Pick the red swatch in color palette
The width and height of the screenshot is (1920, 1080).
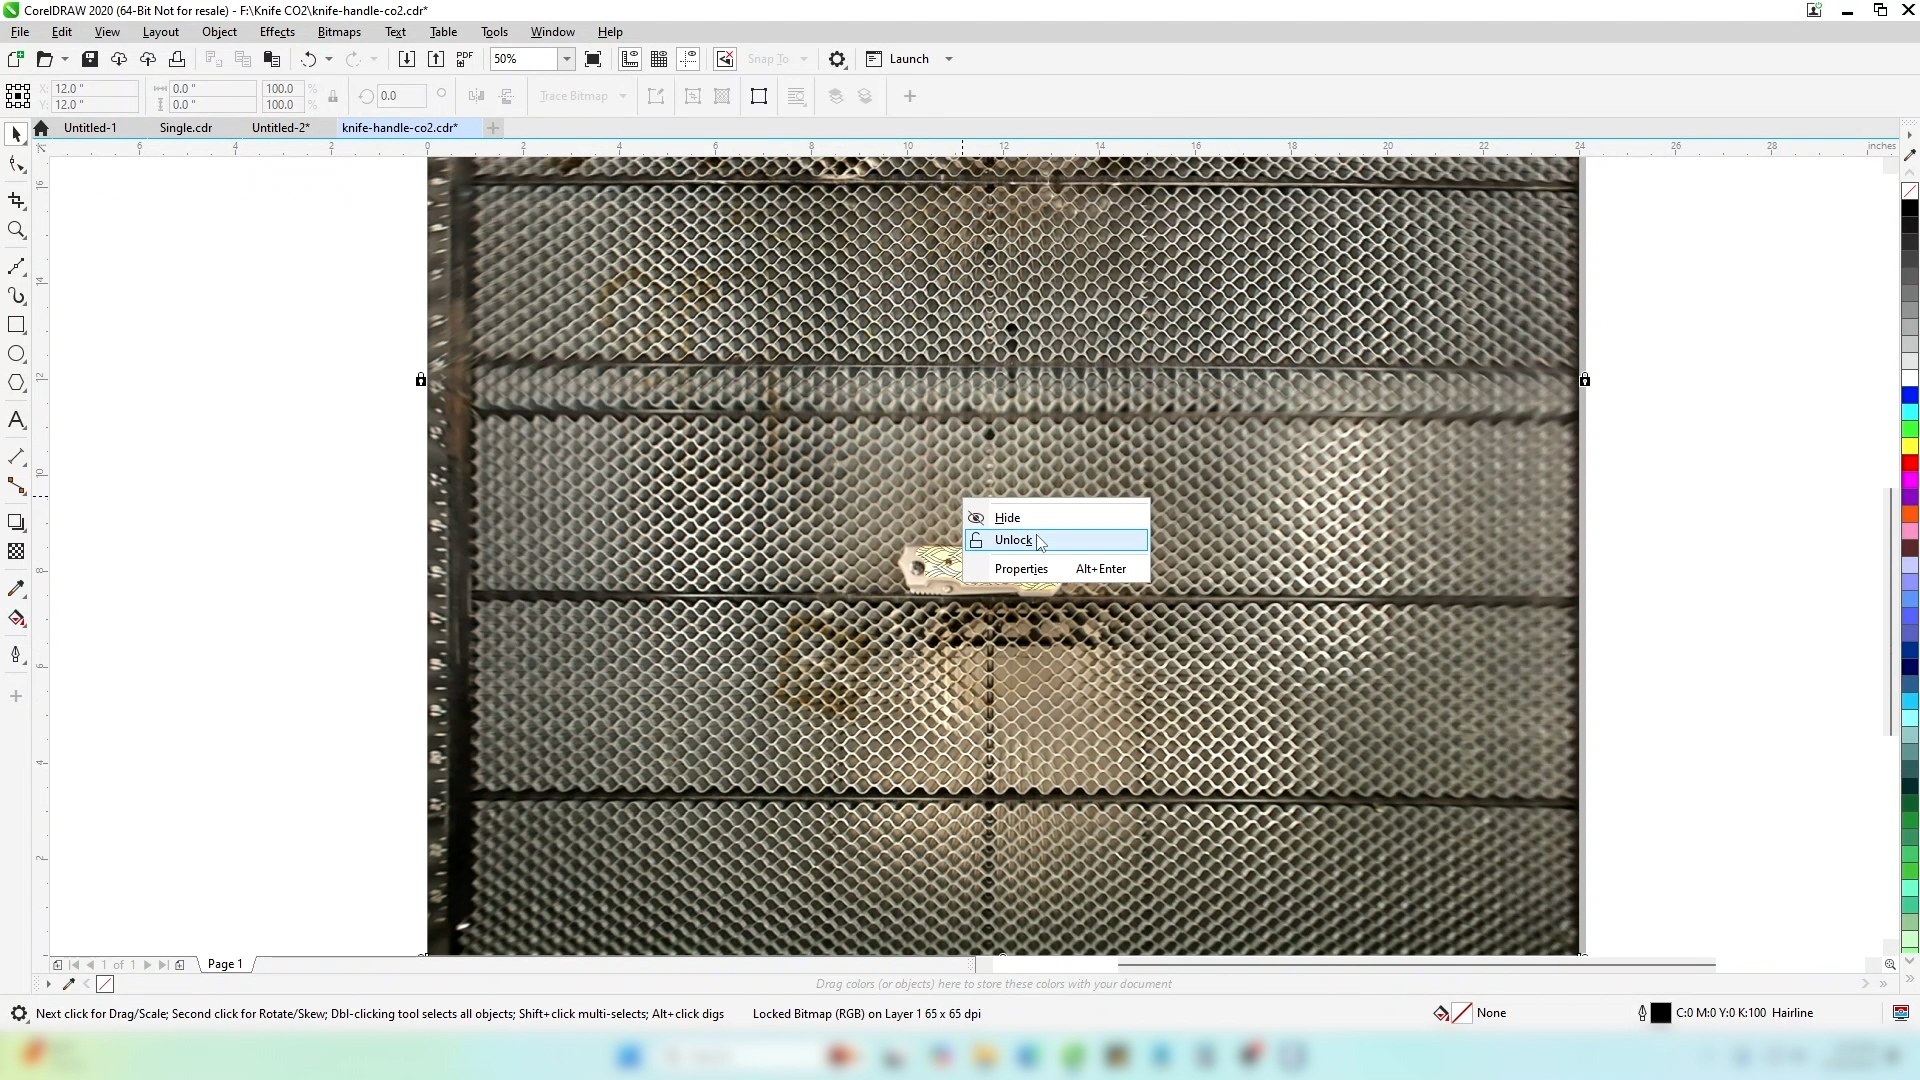tap(1910, 463)
